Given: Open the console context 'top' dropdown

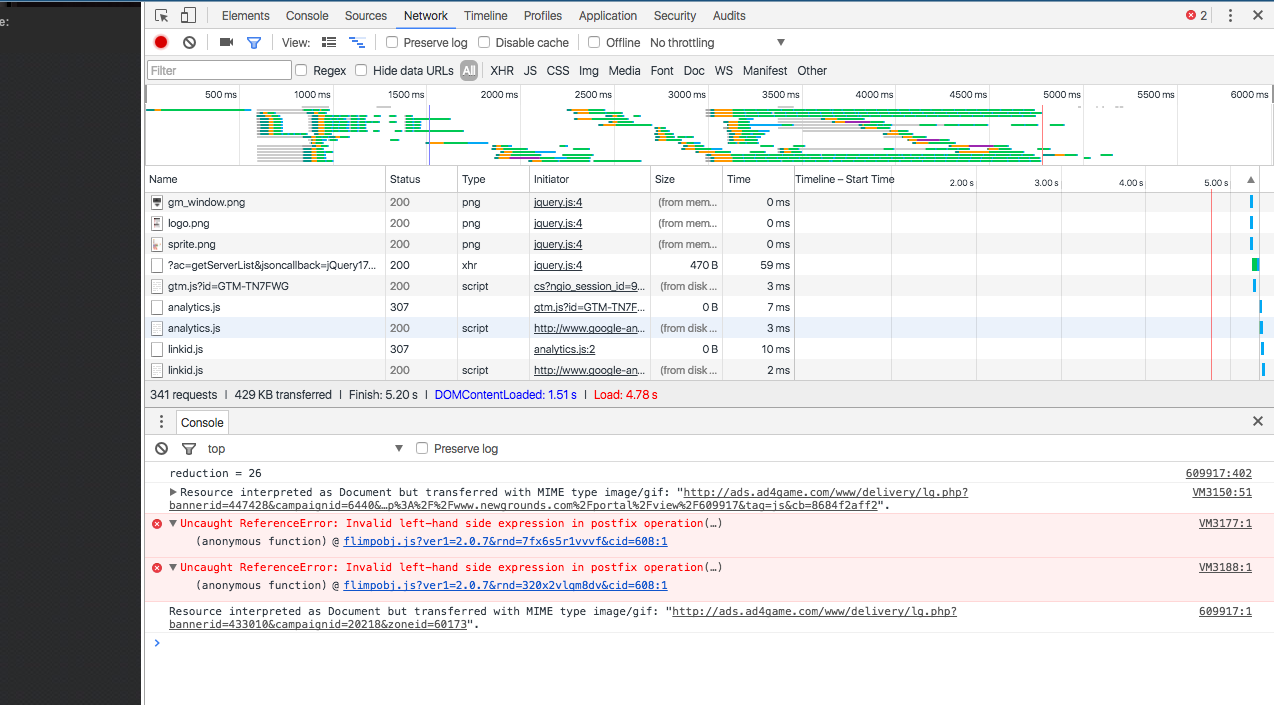Looking at the screenshot, I should [304, 449].
